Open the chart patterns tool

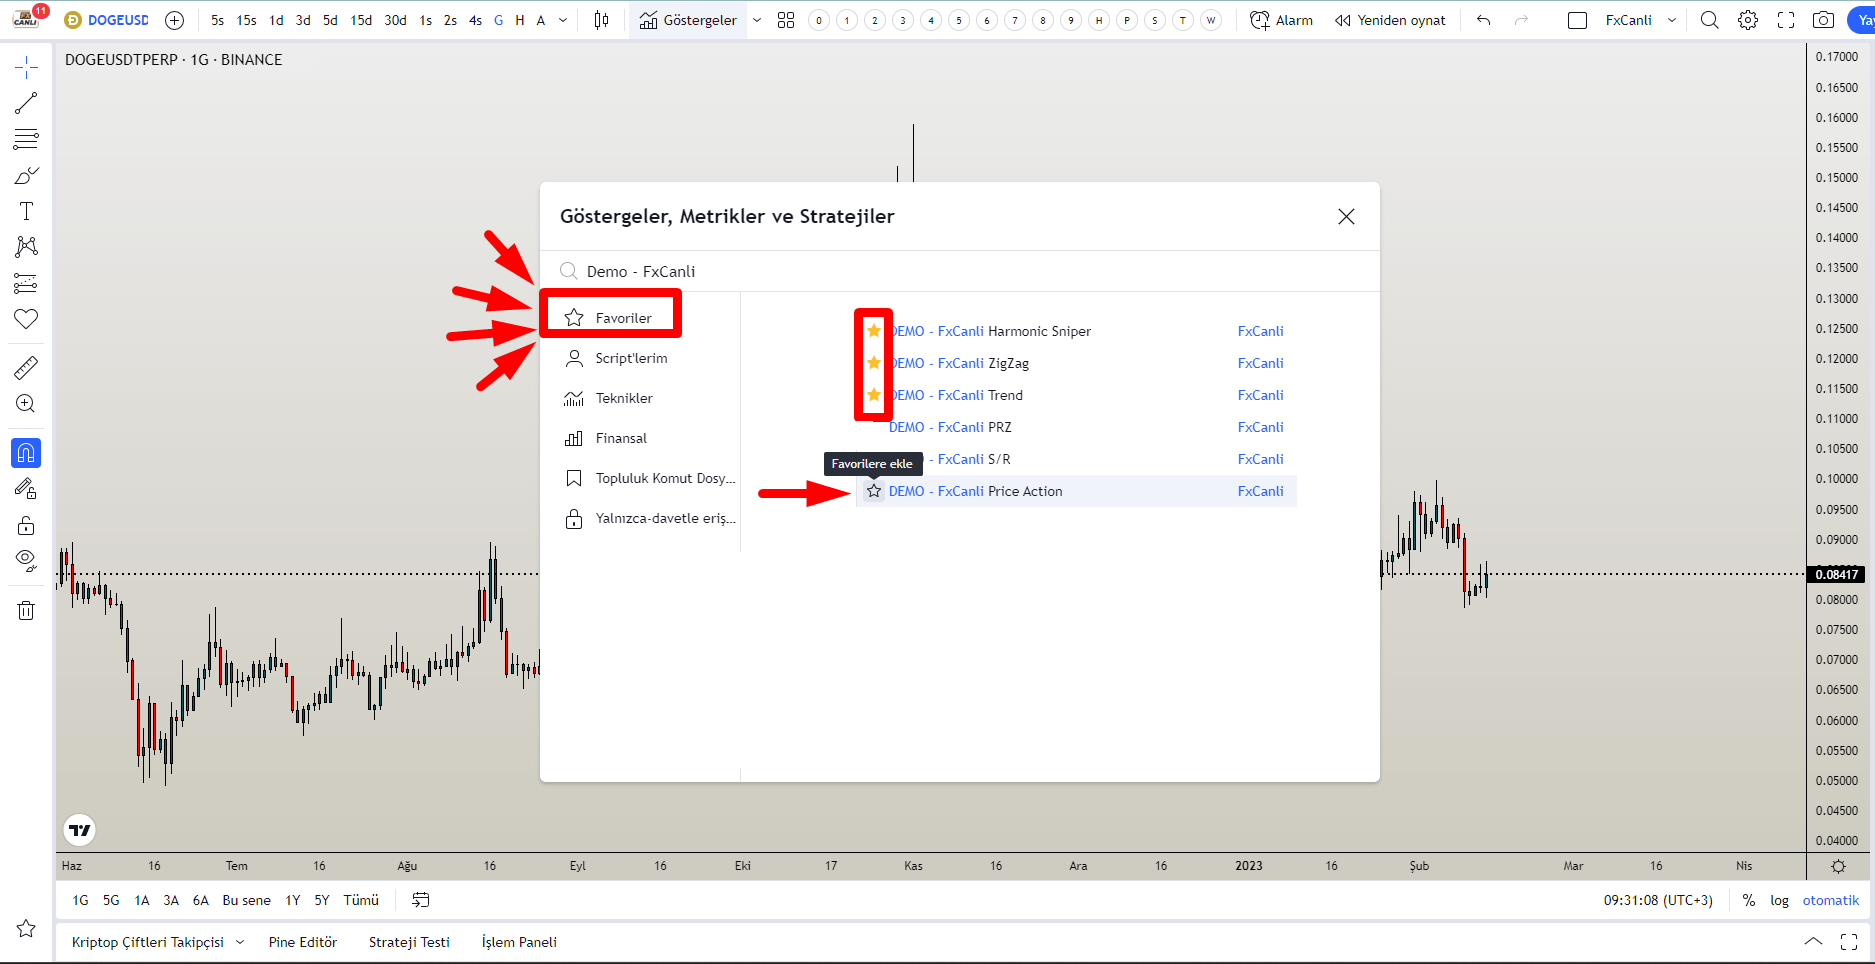pos(26,247)
